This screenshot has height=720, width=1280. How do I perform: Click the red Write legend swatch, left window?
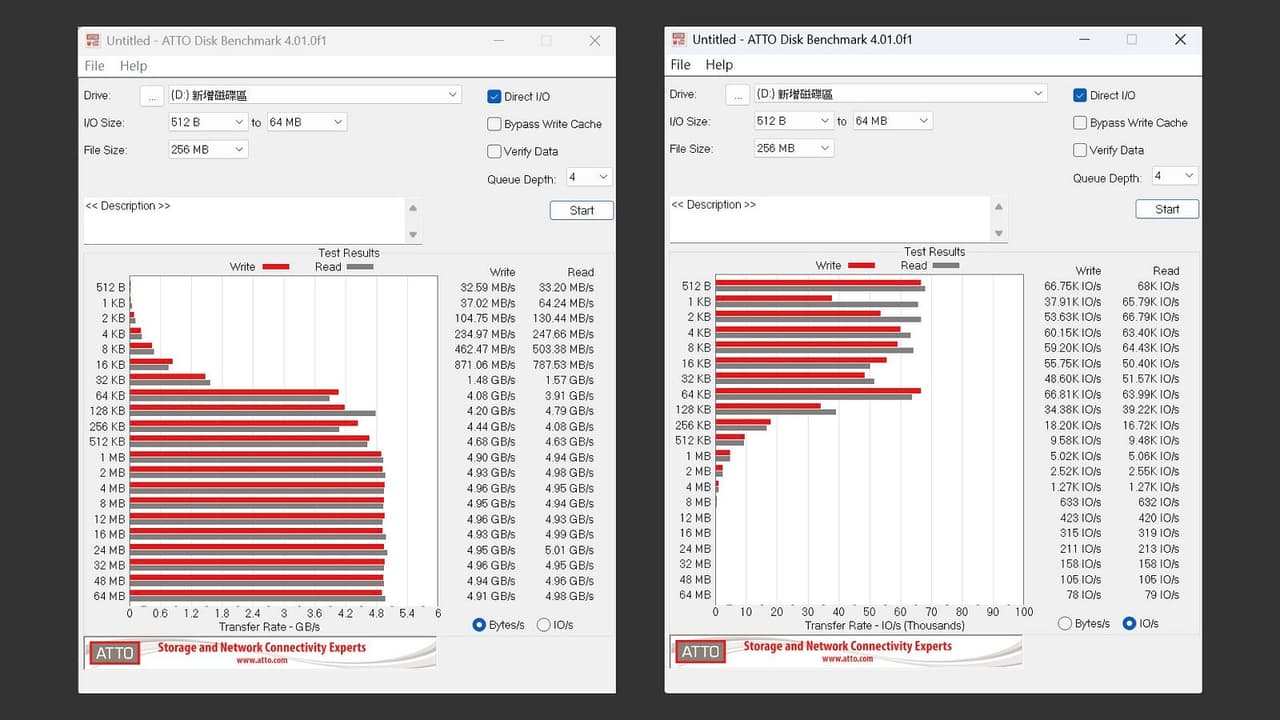(x=276, y=267)
